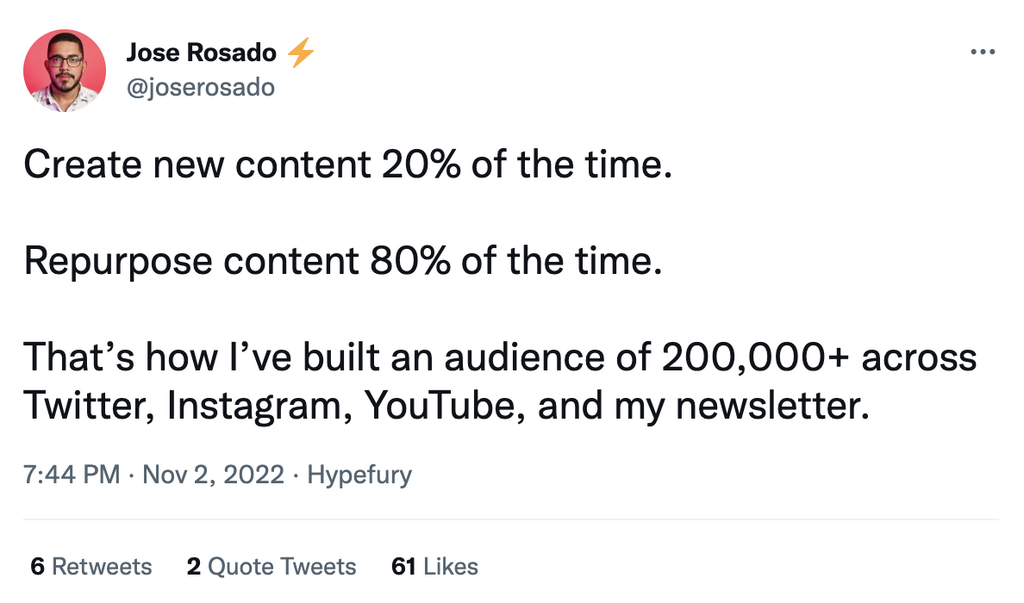Open the Hypefury source link
The width and height of the screenshot is (1024, 603).
click(x=359, y=474)
